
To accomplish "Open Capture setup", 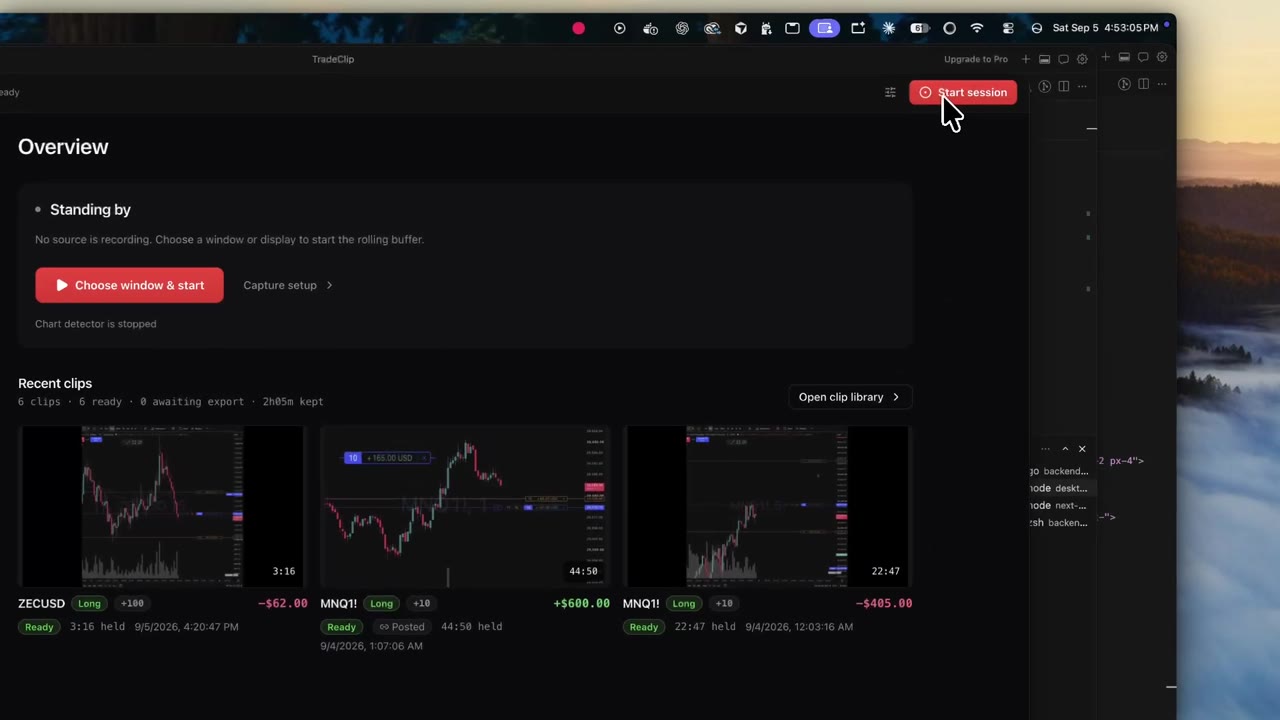I will (x=288, y=285).
